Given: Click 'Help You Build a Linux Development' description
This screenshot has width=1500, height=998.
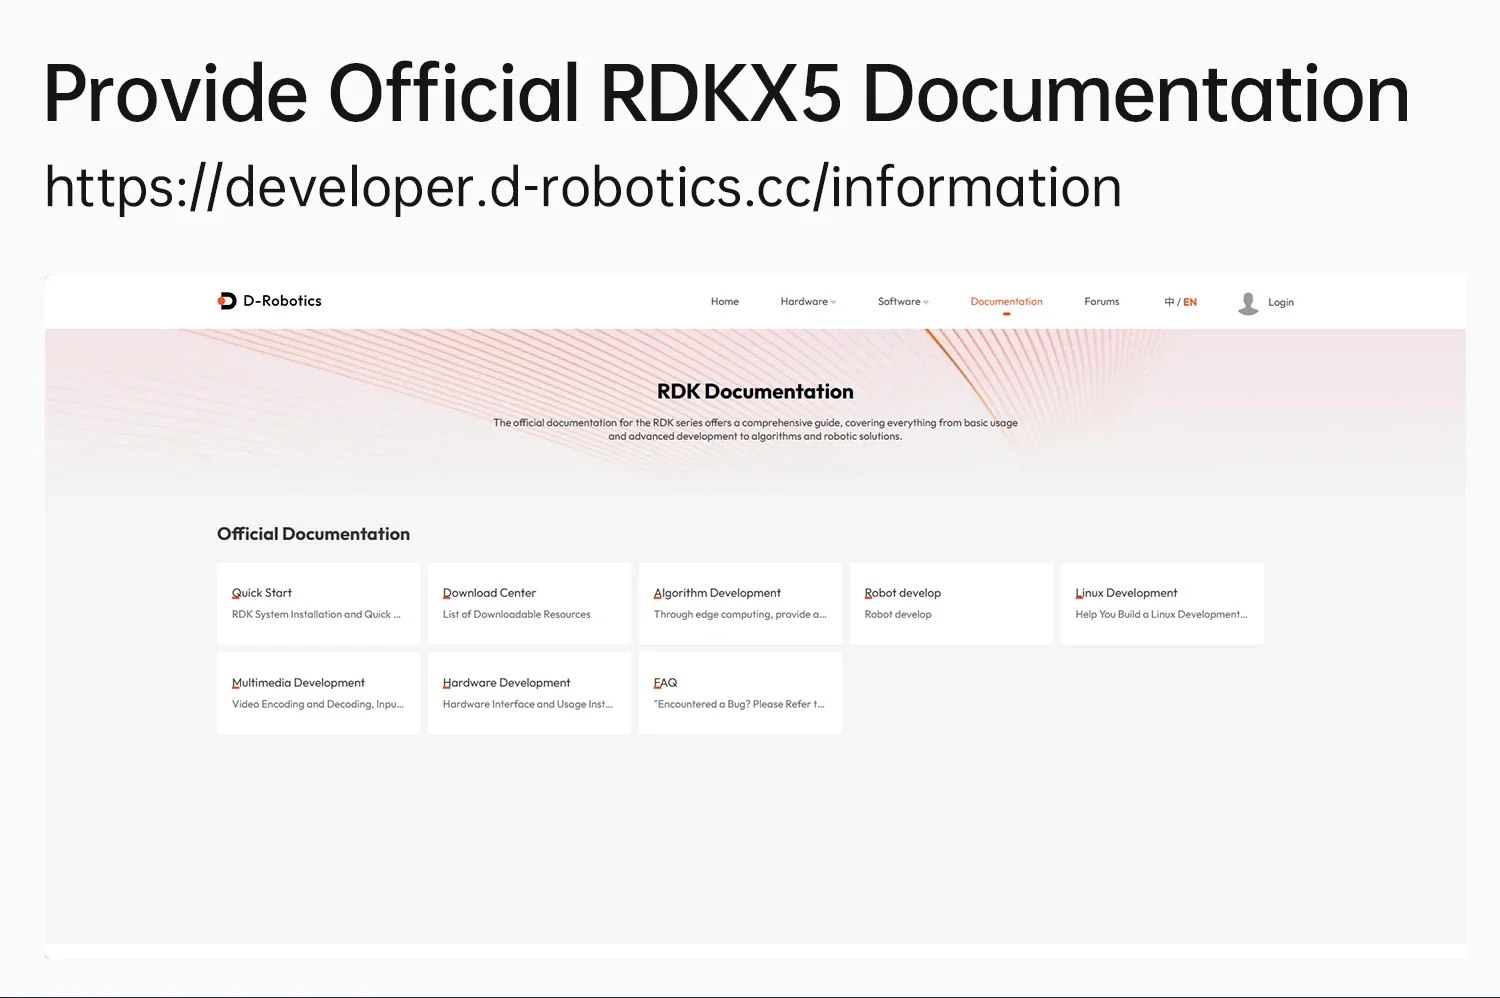Looking at the screenshot, I should [1162, 615].
